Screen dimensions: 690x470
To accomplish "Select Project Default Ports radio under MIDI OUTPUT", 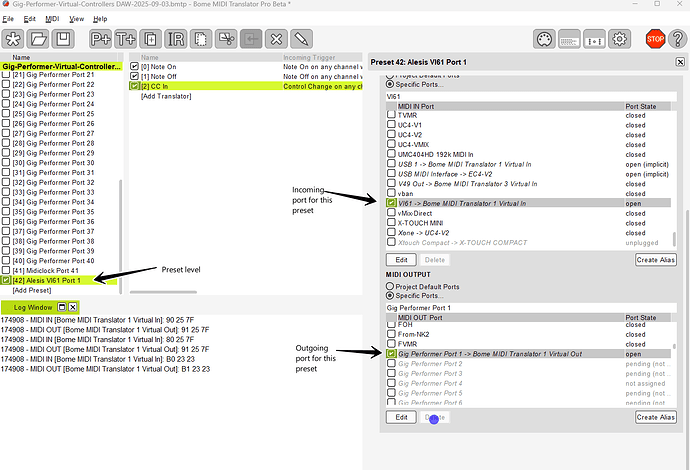I will [x=389, y=286].
